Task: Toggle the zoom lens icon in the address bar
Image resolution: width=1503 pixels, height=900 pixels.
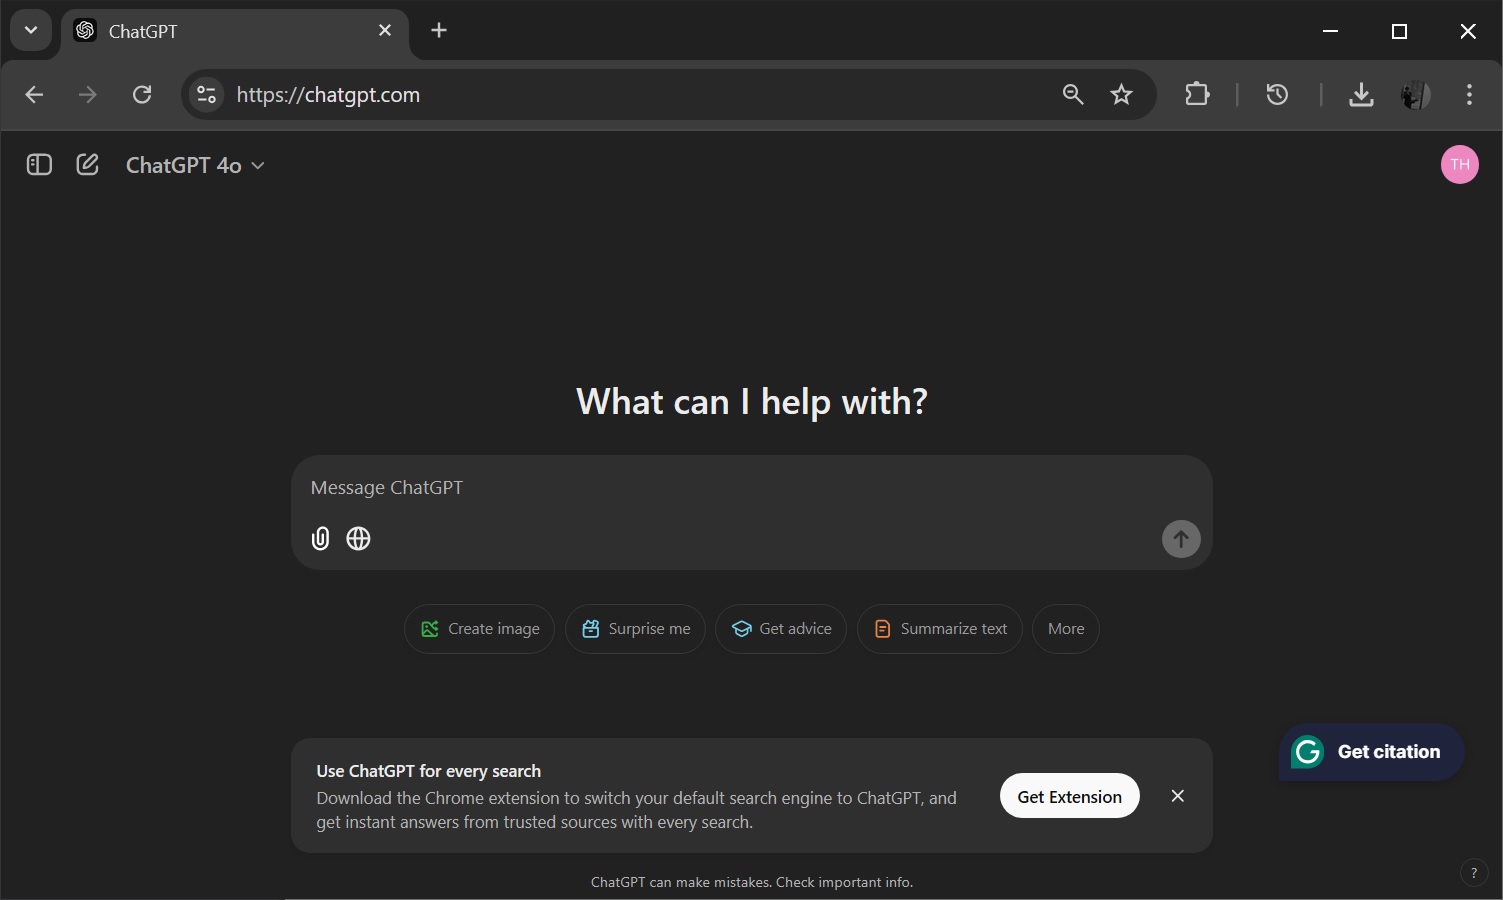Action: click(x=1071, y=94)
